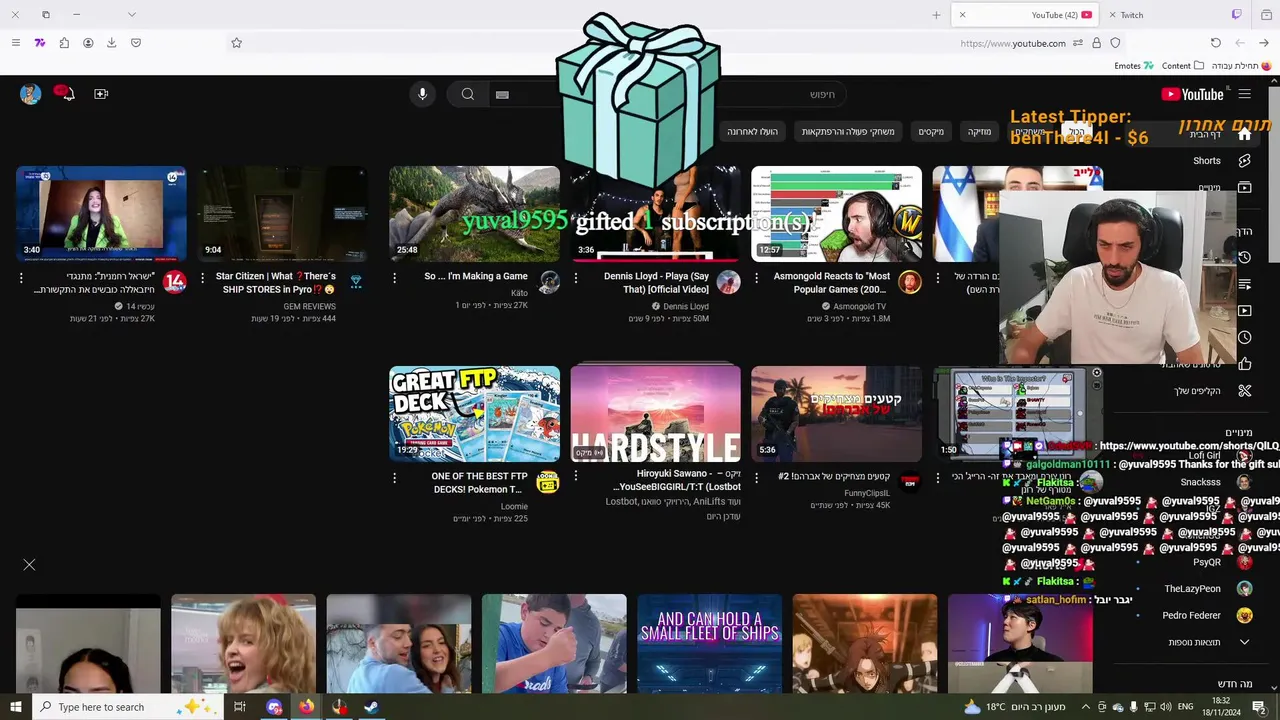
Task: Open Windows Start menu
Action: point(15,707)
